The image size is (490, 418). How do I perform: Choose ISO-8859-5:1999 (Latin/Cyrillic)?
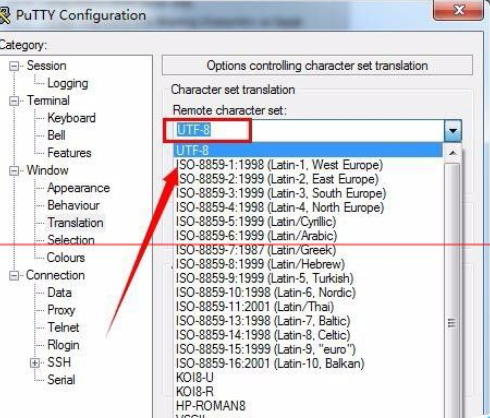click(256, 222)
